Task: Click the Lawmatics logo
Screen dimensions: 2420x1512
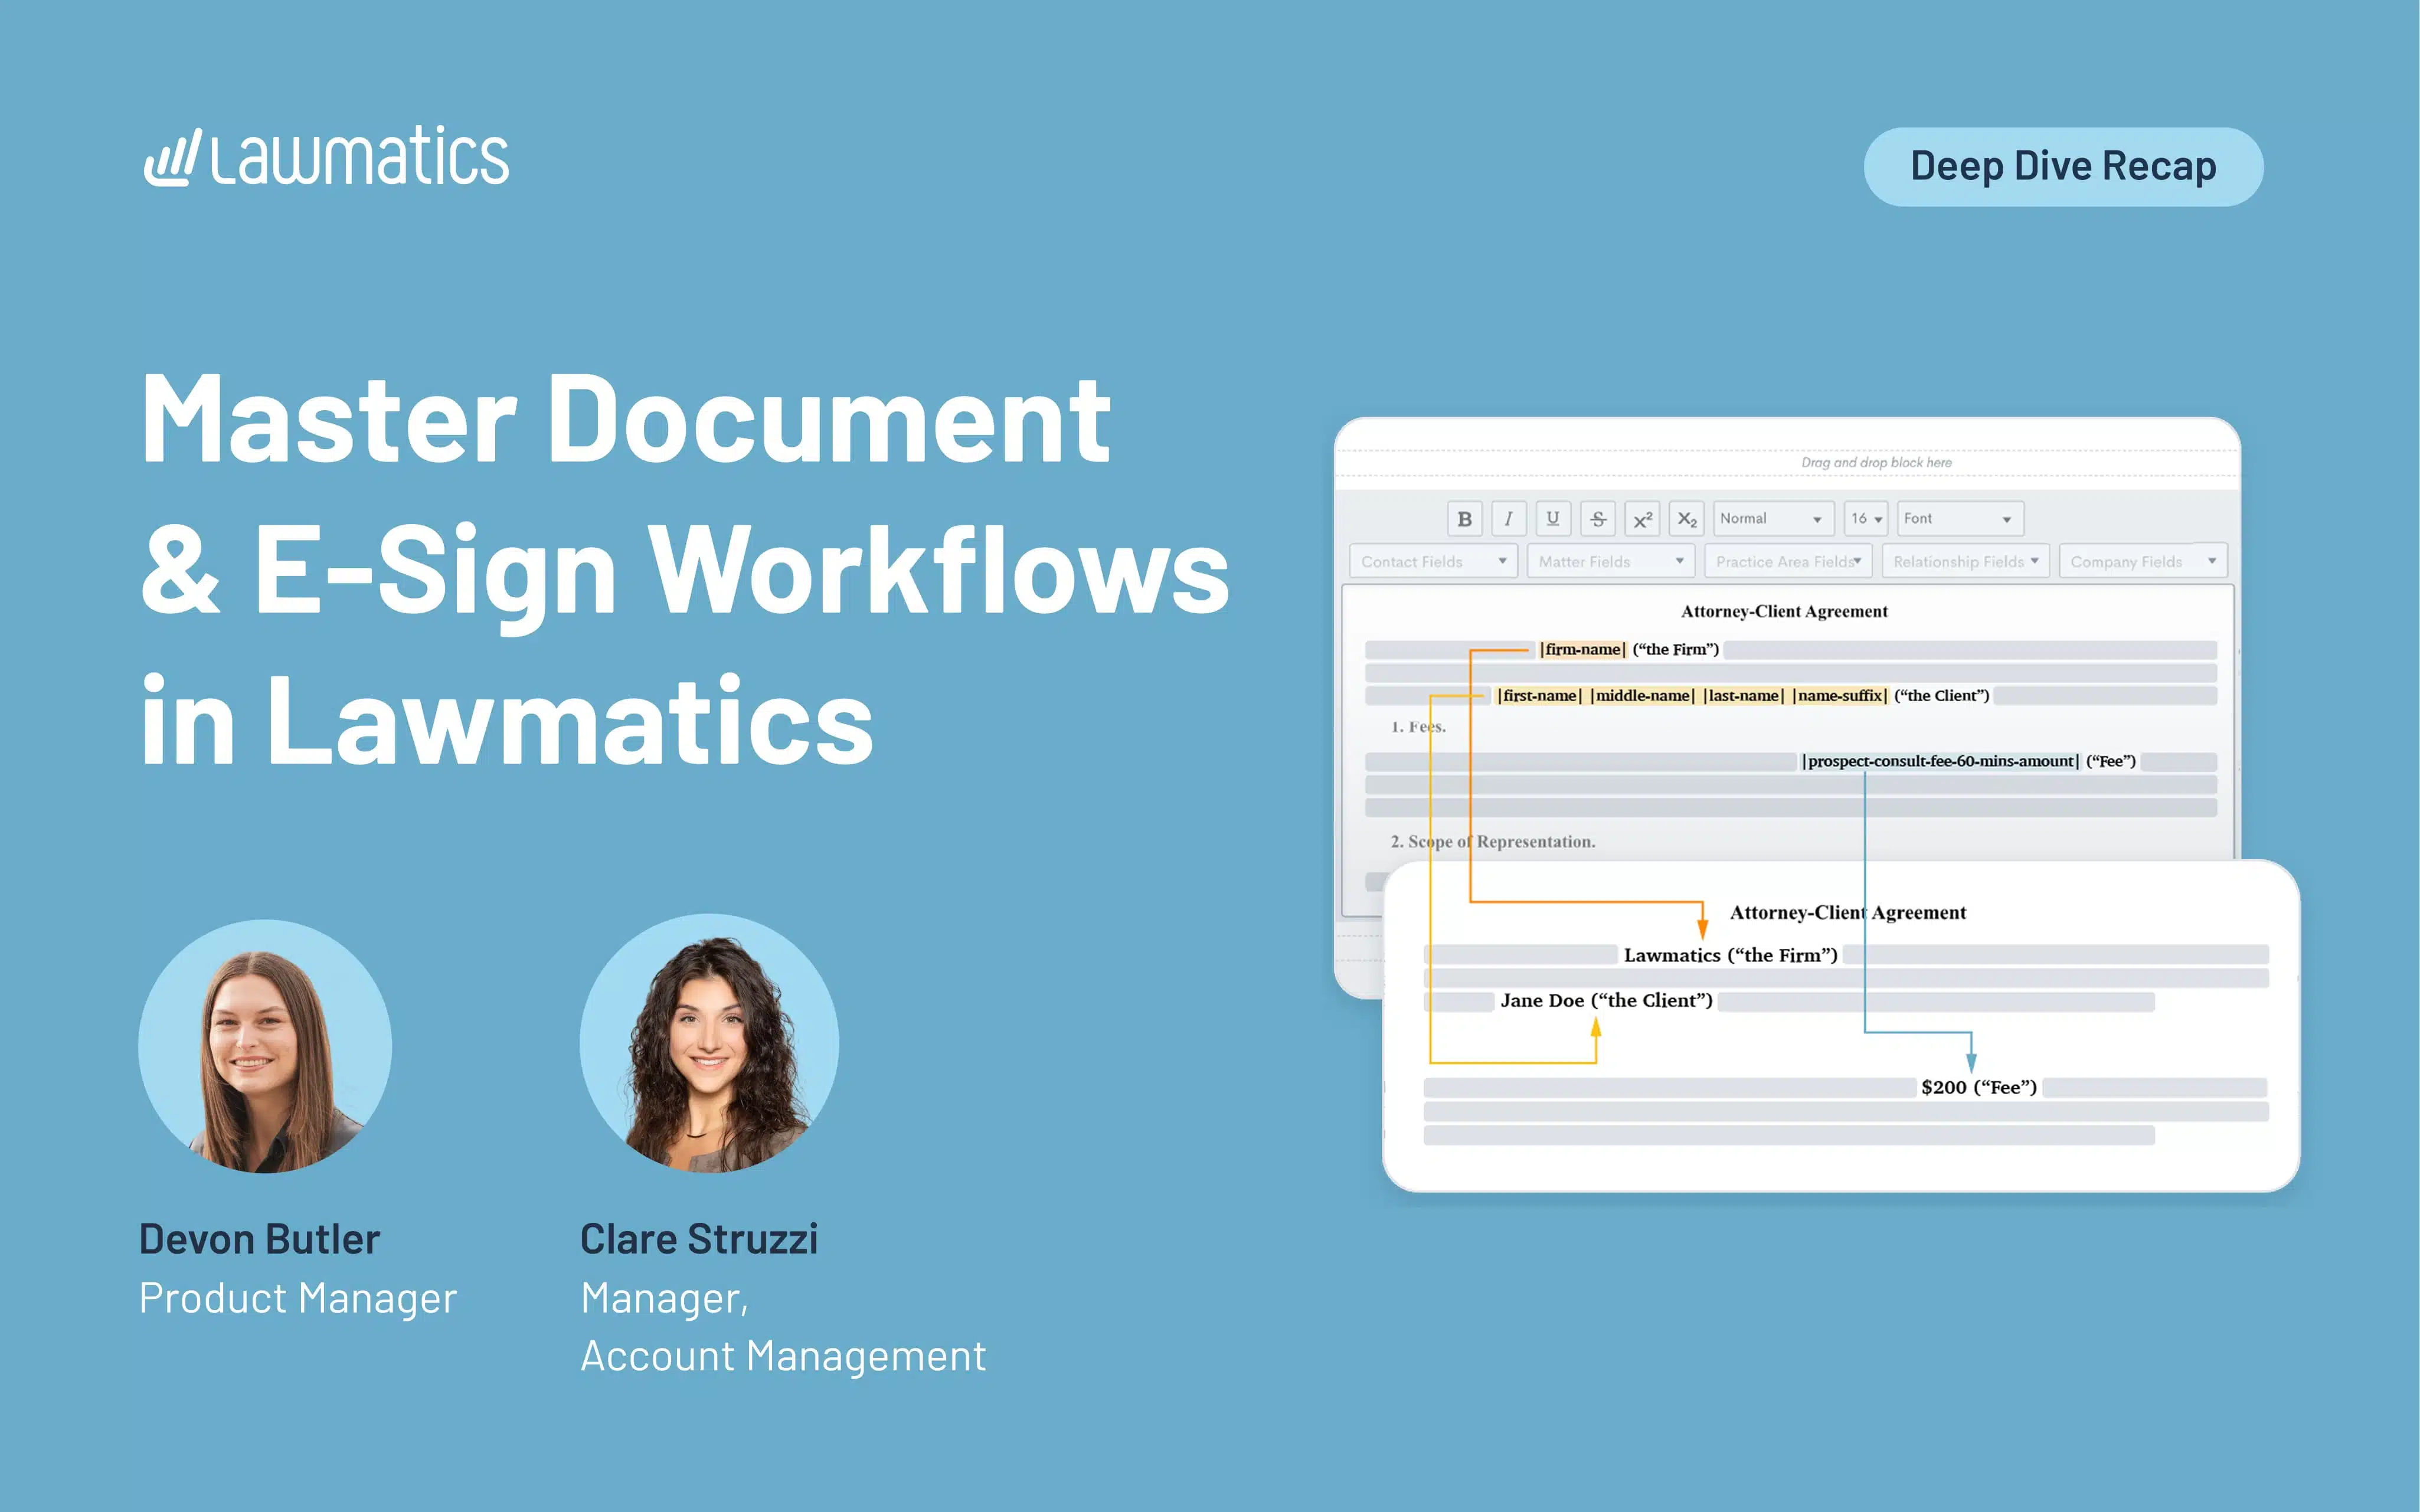Action: pos(326,157)
